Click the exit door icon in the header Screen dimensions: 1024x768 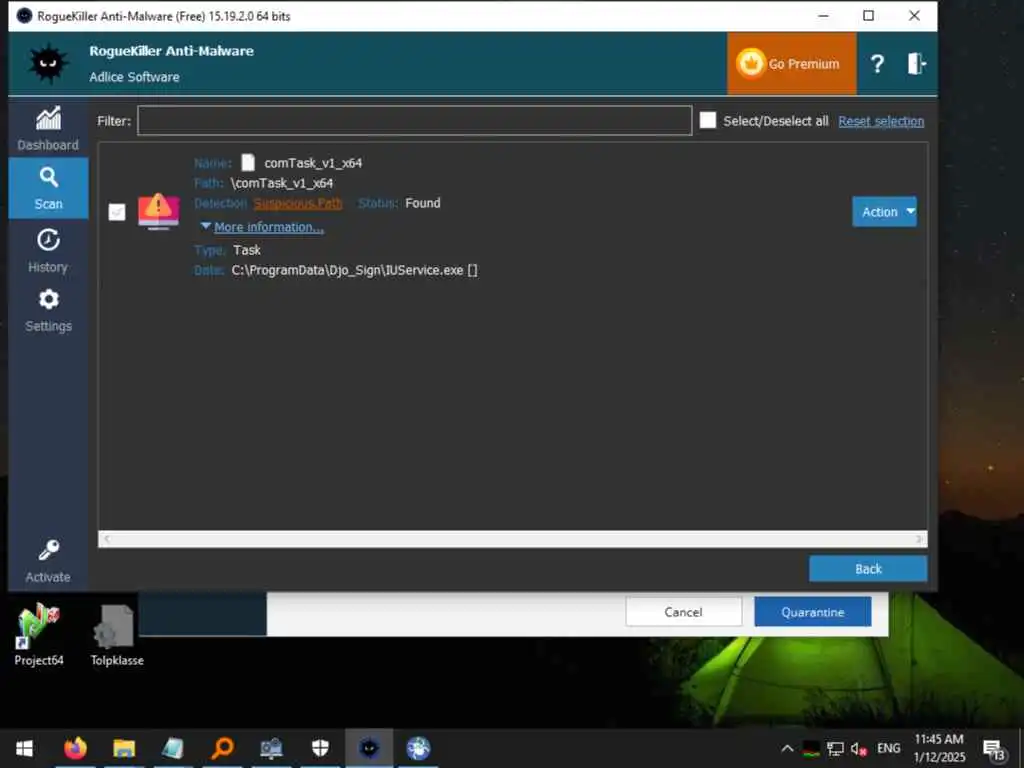click(x=916, y=63)
